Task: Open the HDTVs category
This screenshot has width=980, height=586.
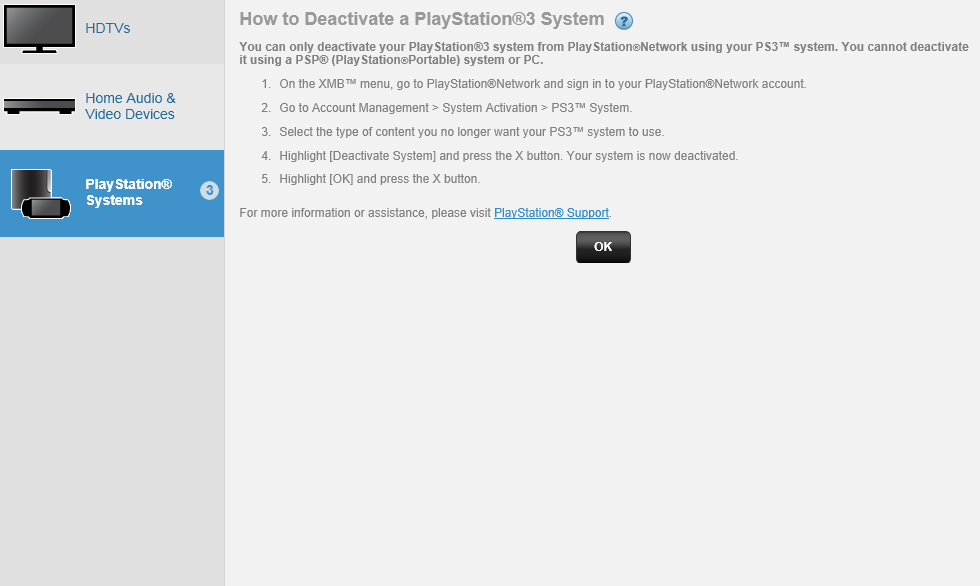Action: pyautogui.click(x=108, y=28)
